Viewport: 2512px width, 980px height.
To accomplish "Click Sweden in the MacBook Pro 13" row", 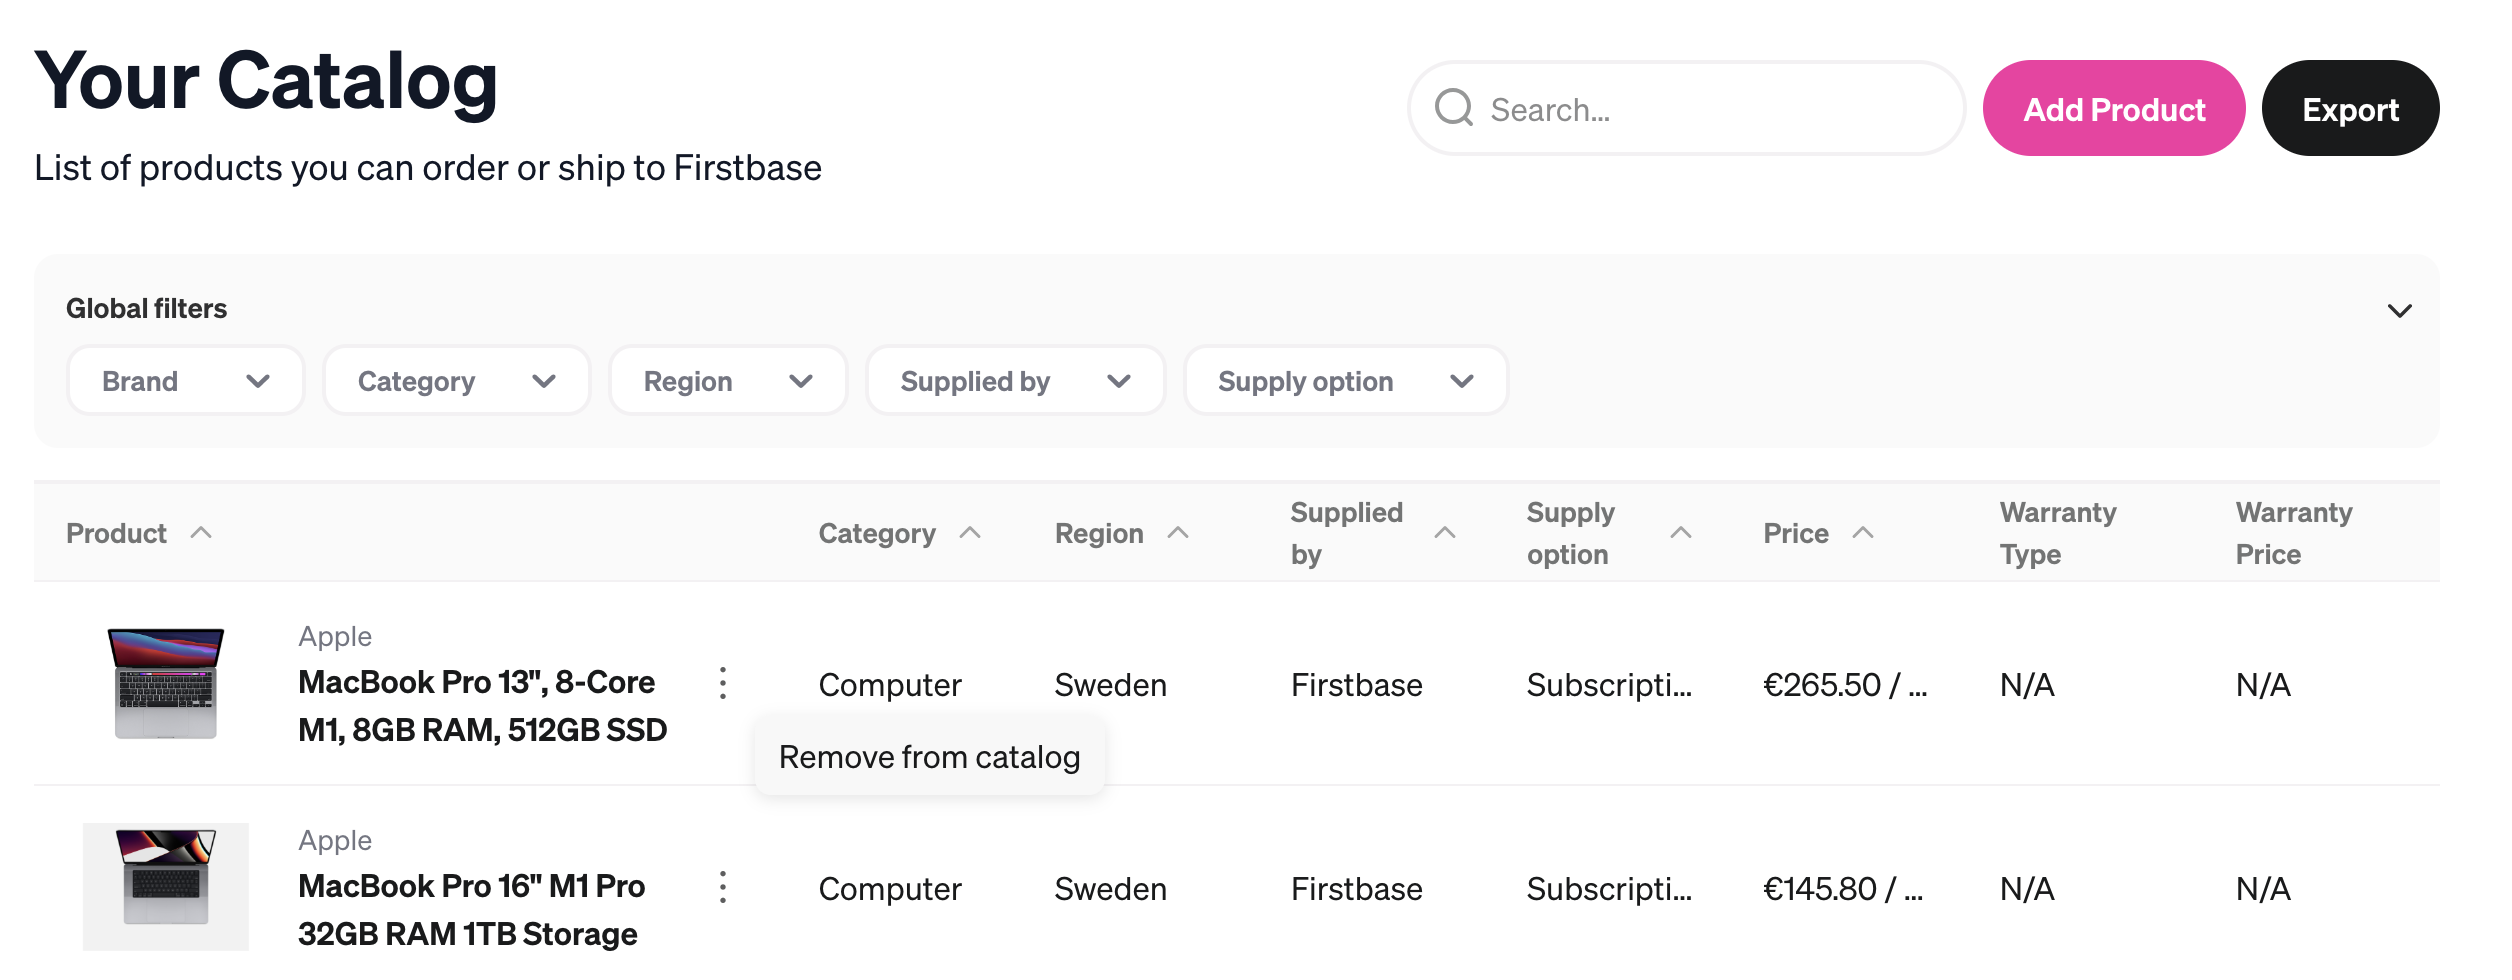I will point(1110,685).
